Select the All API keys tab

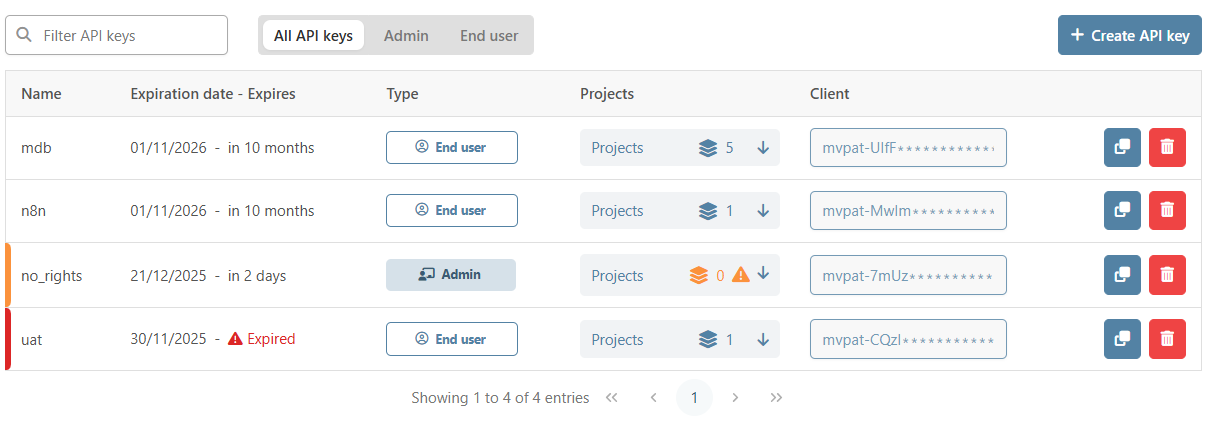[x=313, y=35]
